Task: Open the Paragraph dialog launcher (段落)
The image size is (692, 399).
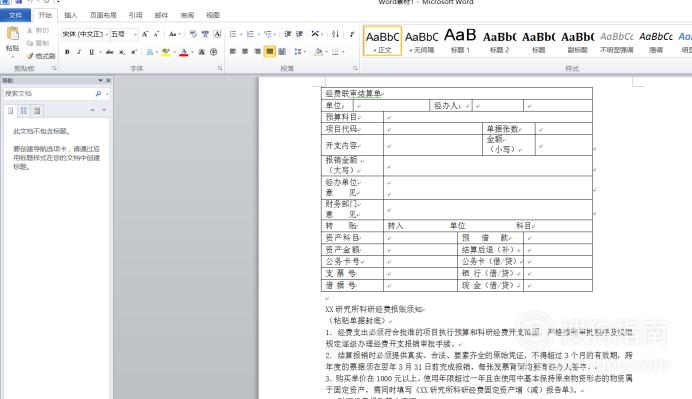Action: pos(355,68)
